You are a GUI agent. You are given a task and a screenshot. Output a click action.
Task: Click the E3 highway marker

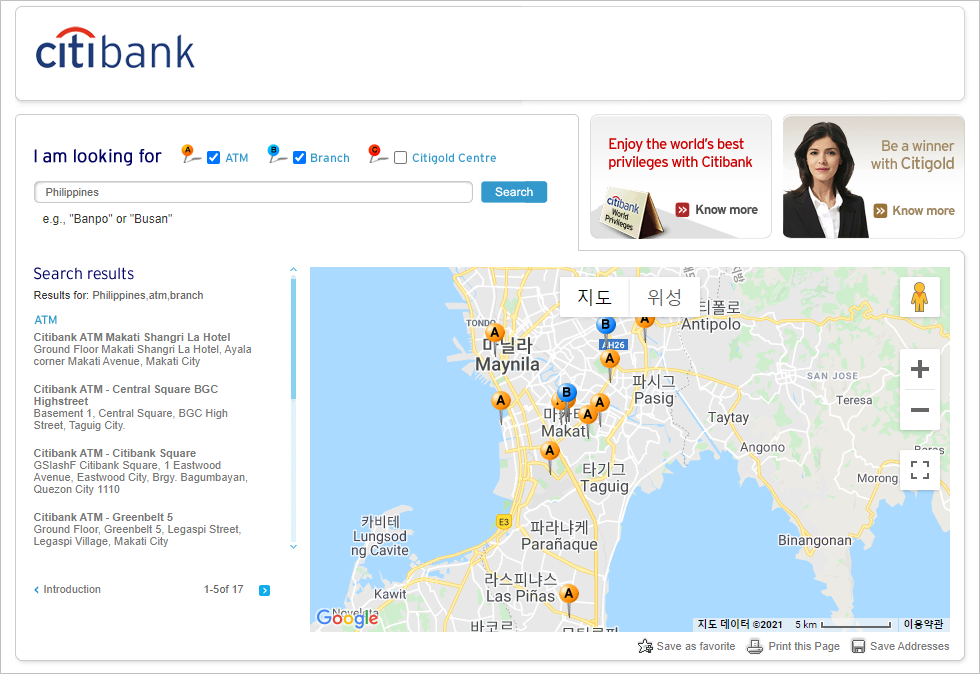[x=503, y=521]
